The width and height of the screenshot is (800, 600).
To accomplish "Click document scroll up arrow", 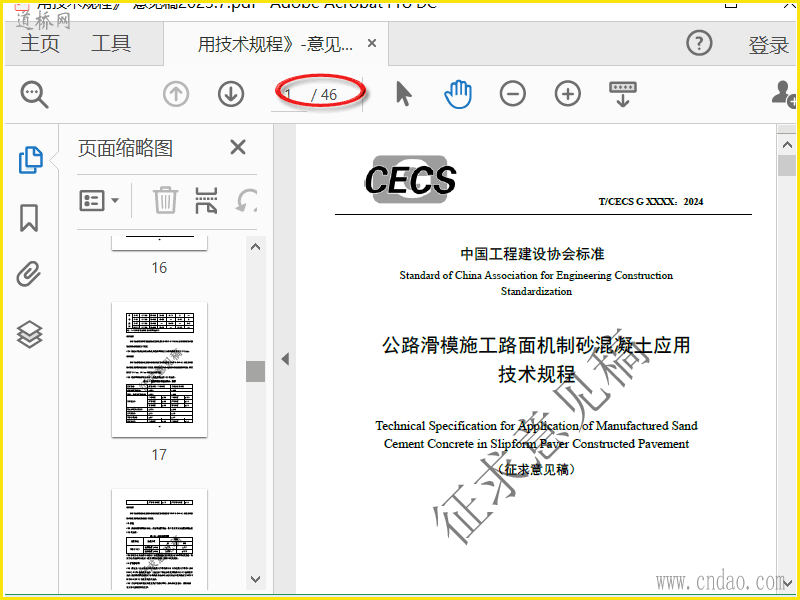I will coord(787,145).
